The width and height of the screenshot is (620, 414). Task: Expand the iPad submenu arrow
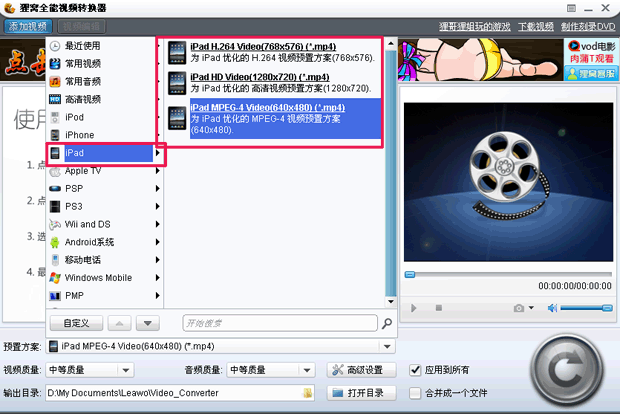tap(157, 153)
